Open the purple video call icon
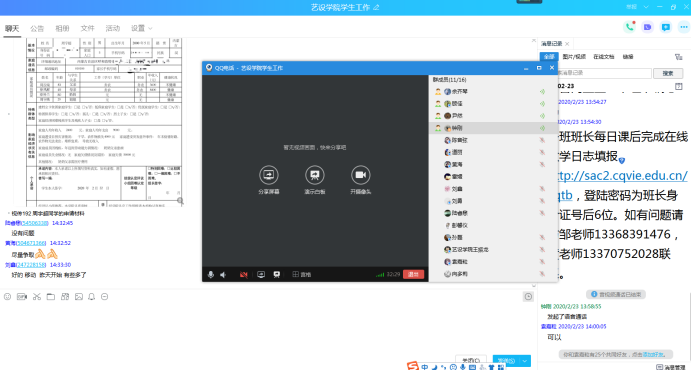 click(647, 27)
